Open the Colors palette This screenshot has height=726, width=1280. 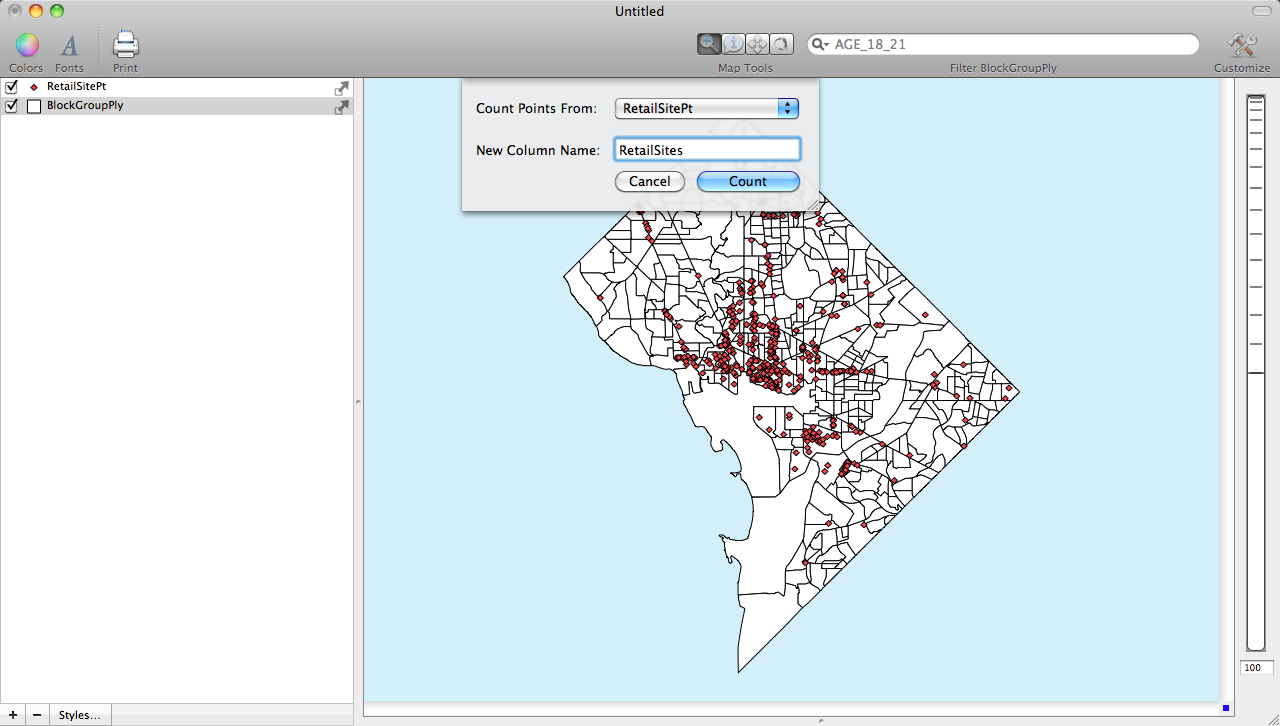pos(26,45)
